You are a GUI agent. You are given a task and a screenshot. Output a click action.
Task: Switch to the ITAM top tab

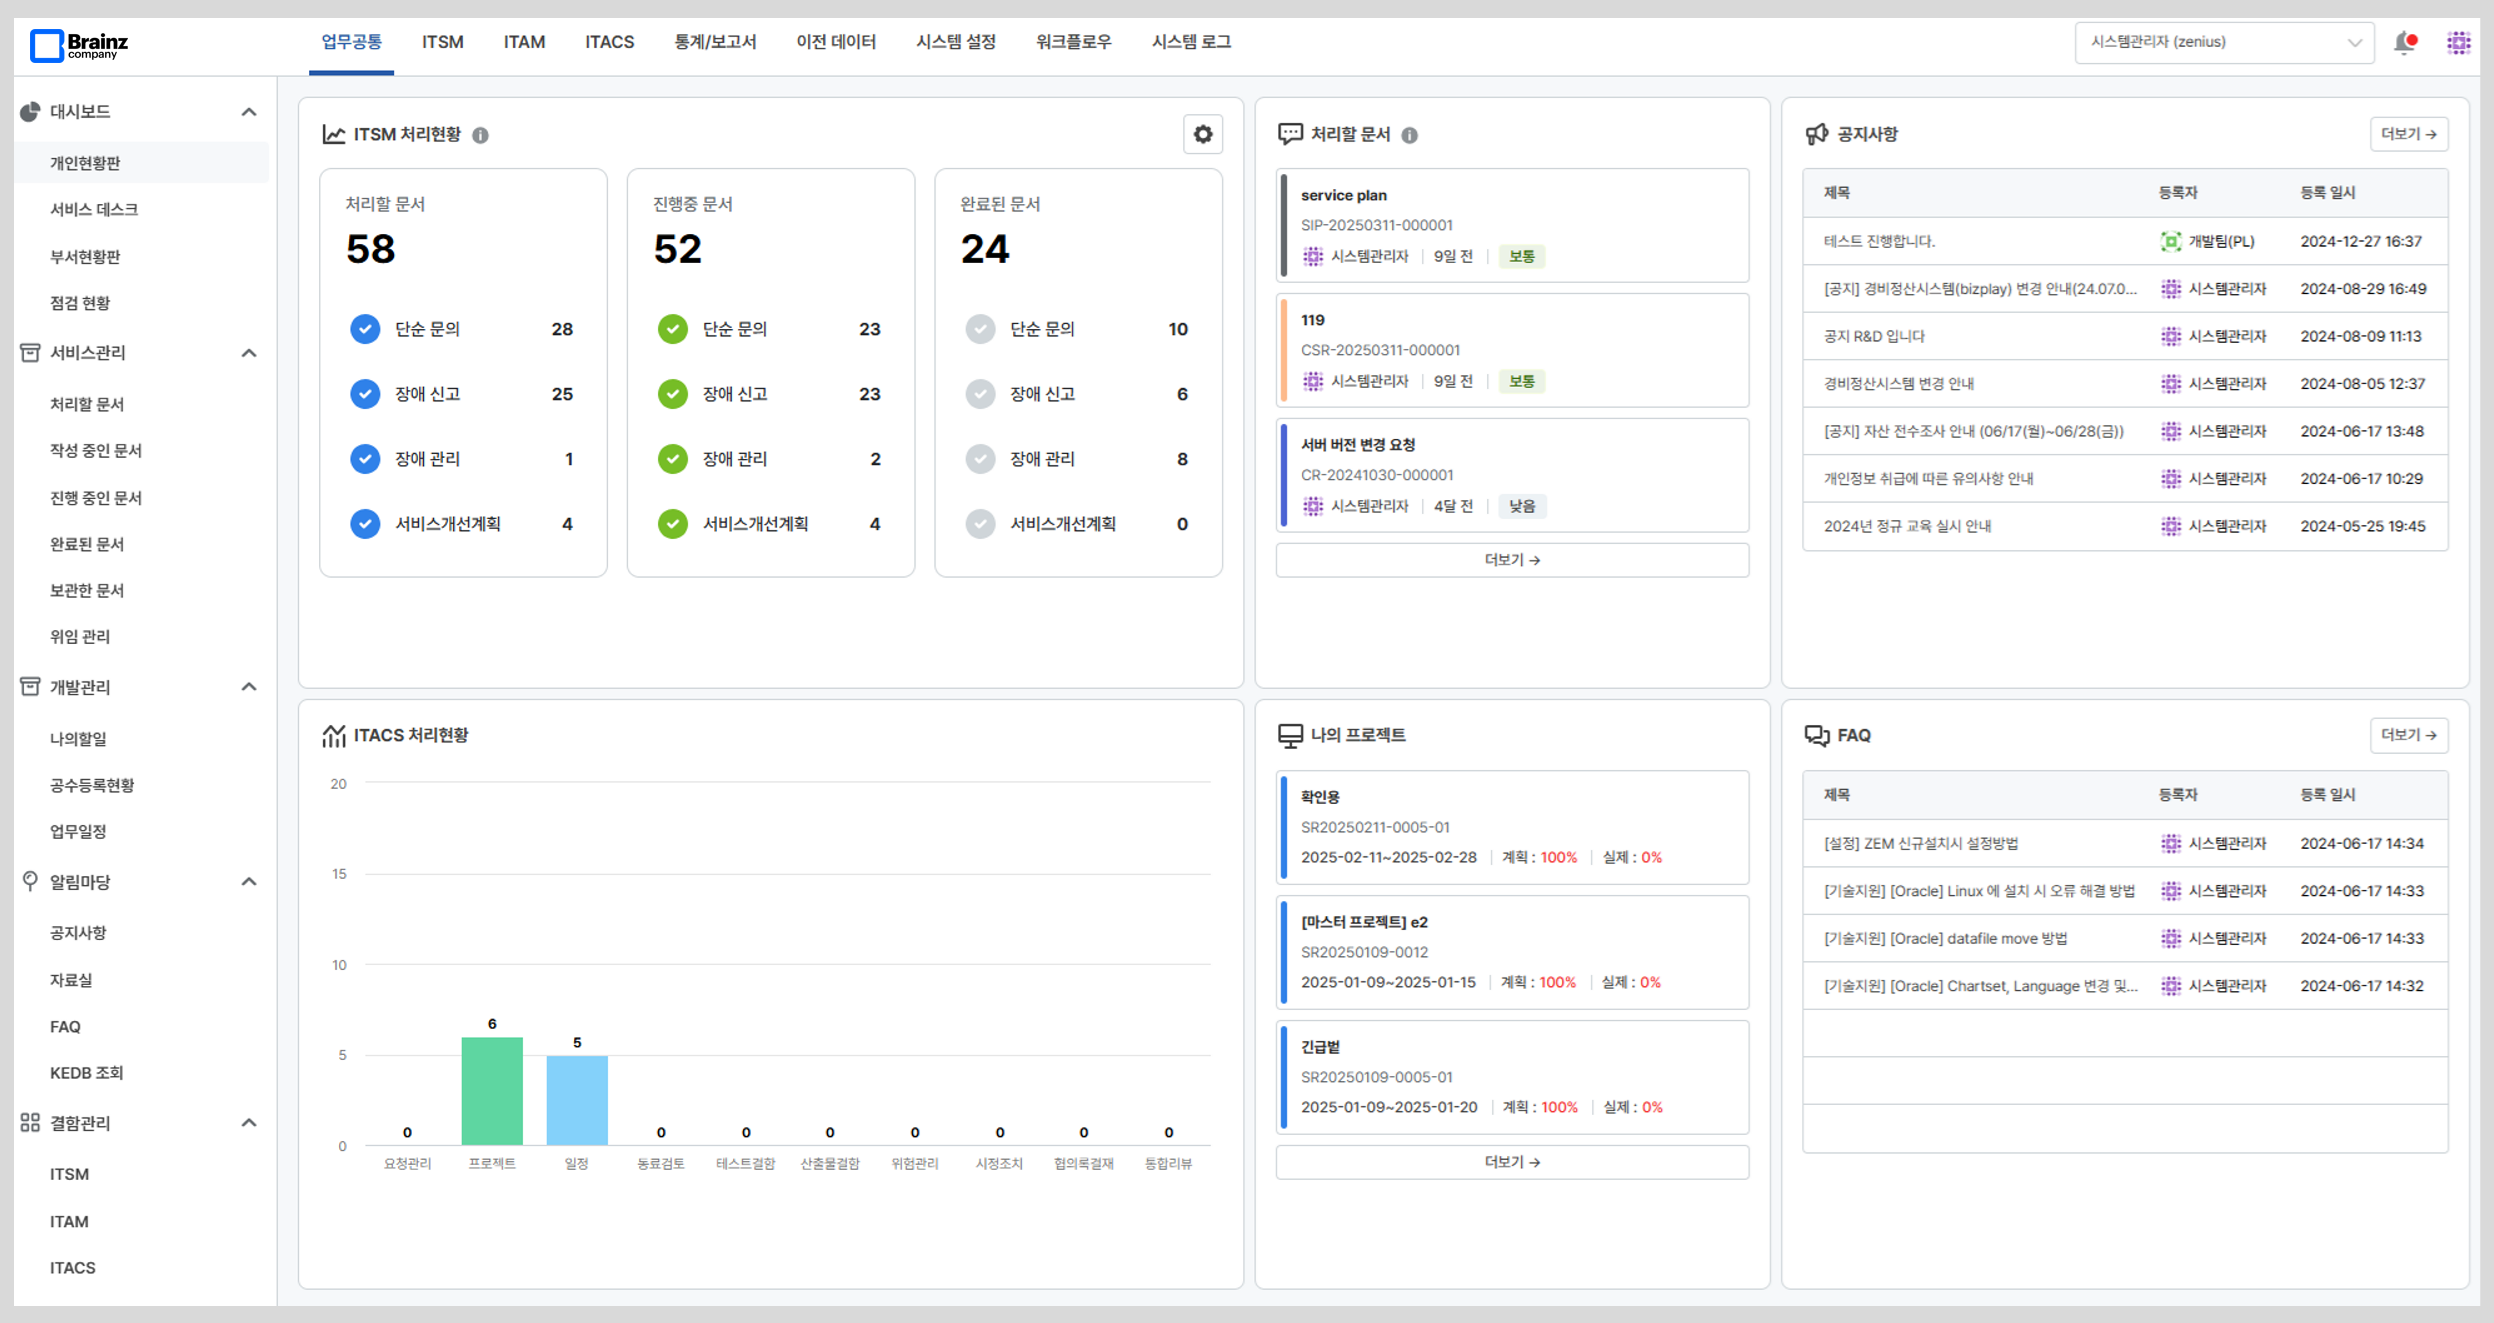(524, 42)
